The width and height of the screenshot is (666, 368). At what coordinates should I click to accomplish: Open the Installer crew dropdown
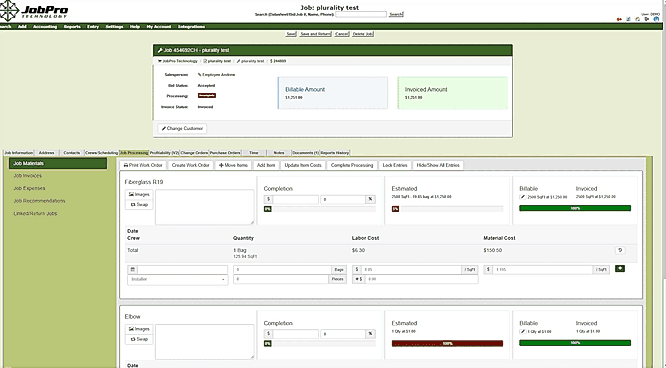[x=178, y=280]
